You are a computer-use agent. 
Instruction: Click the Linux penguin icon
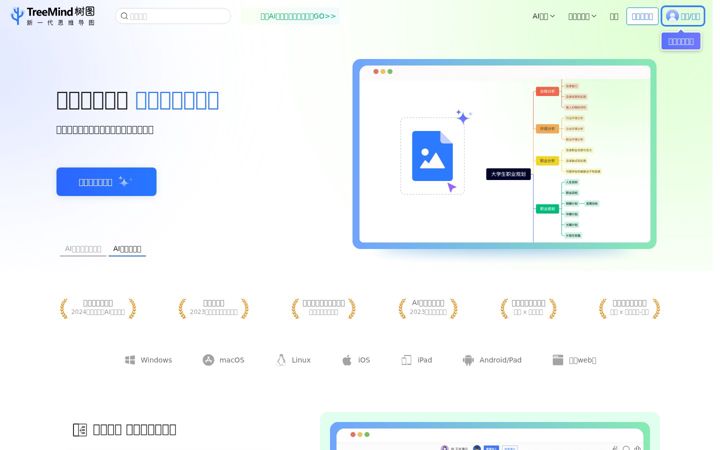click(281, 360)
